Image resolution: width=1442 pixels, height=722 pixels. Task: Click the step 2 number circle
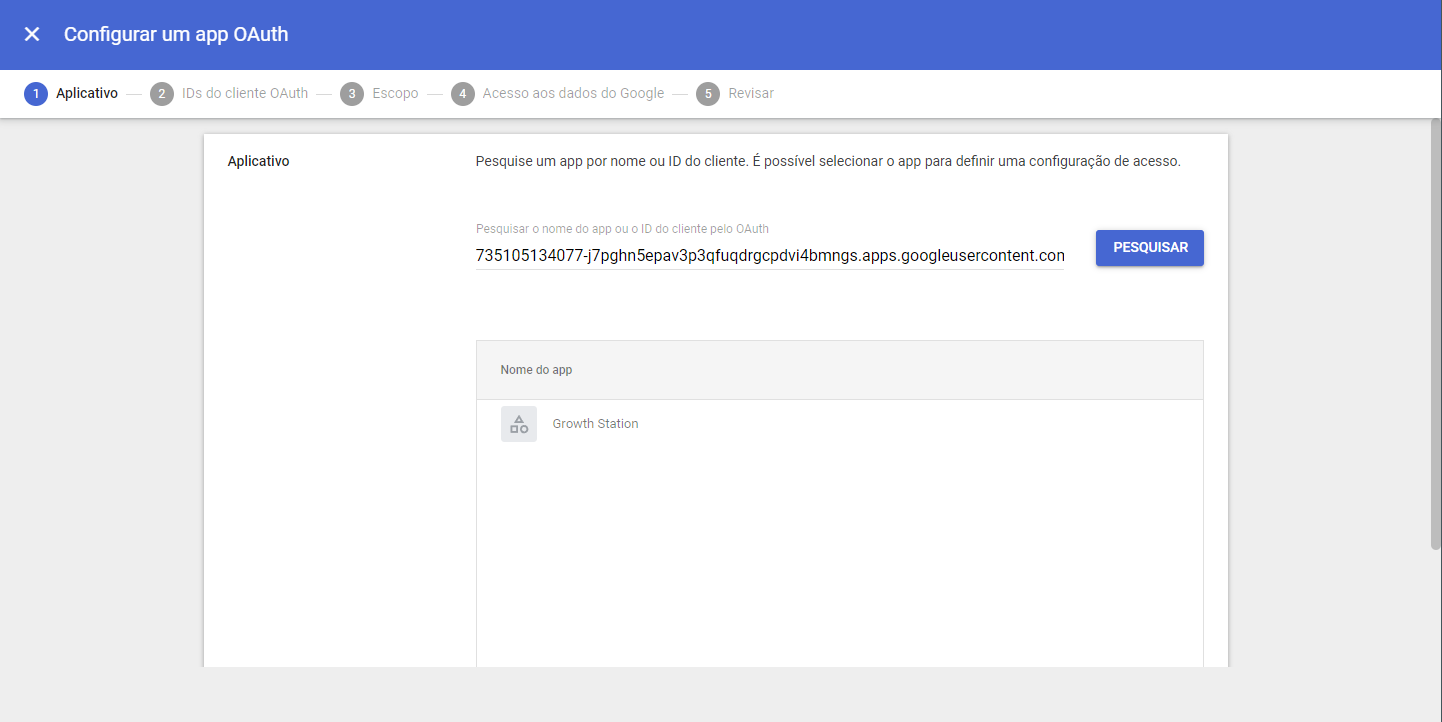coord(162,94)
